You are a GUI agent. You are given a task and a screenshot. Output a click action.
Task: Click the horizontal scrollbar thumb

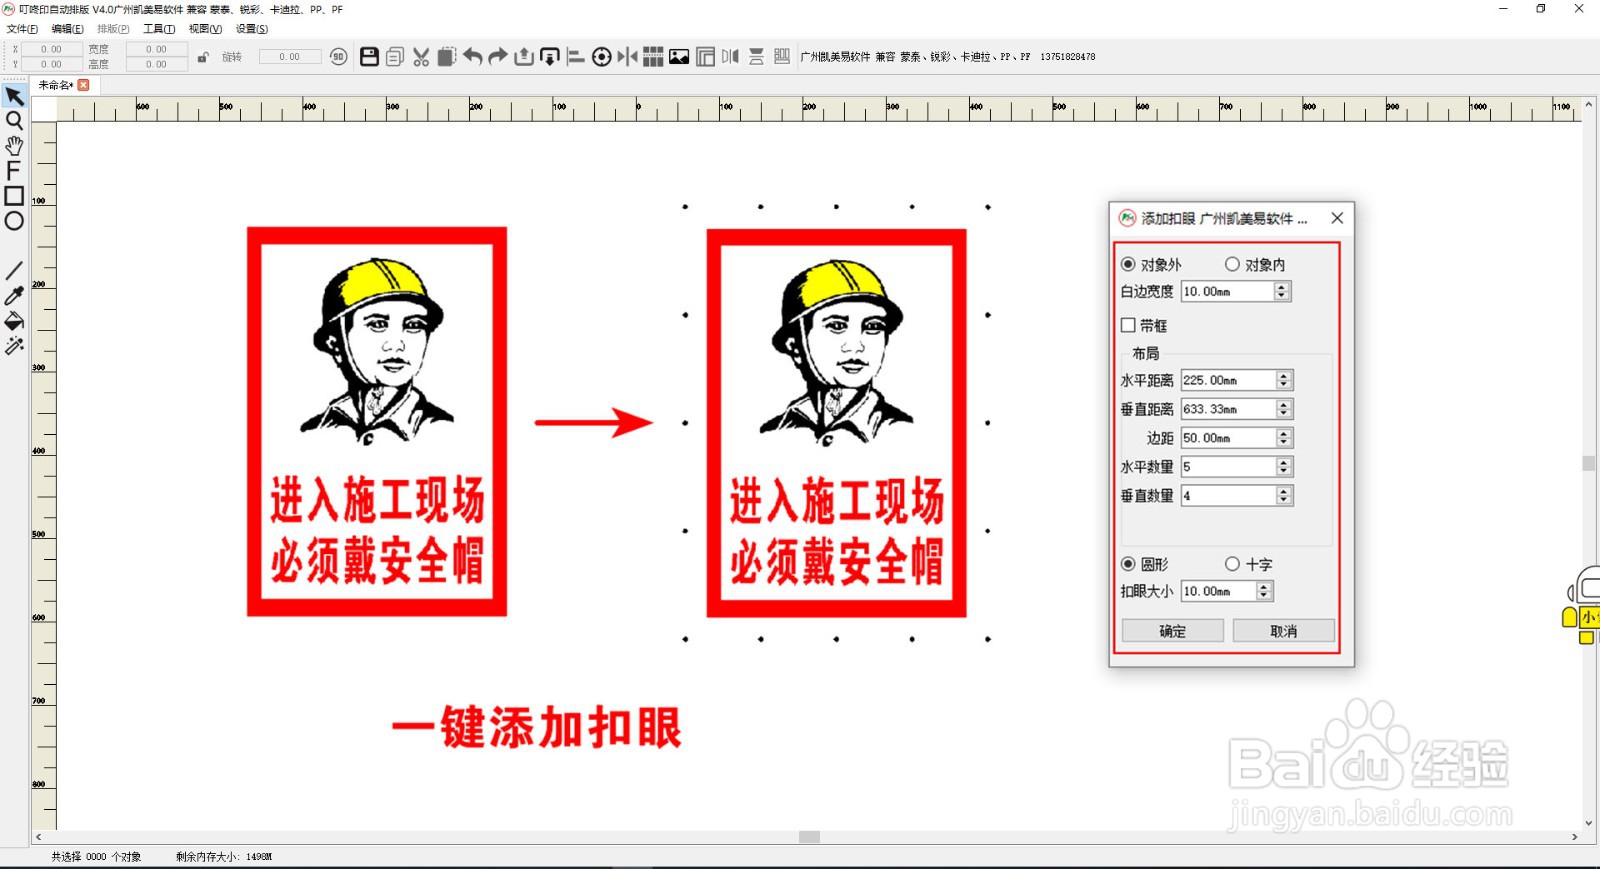[810, 837]
